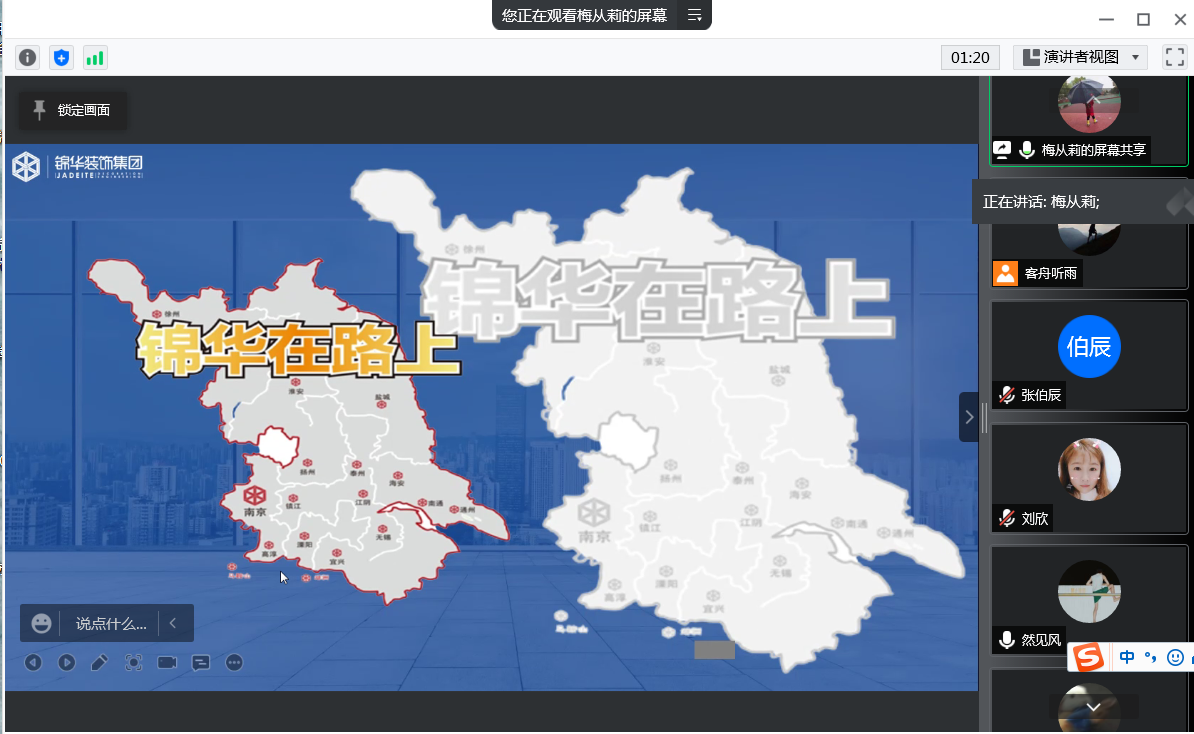The image size is (1194, 734).
Task: Open the emoji reaction smiley
Action: [x=41, y=623]
